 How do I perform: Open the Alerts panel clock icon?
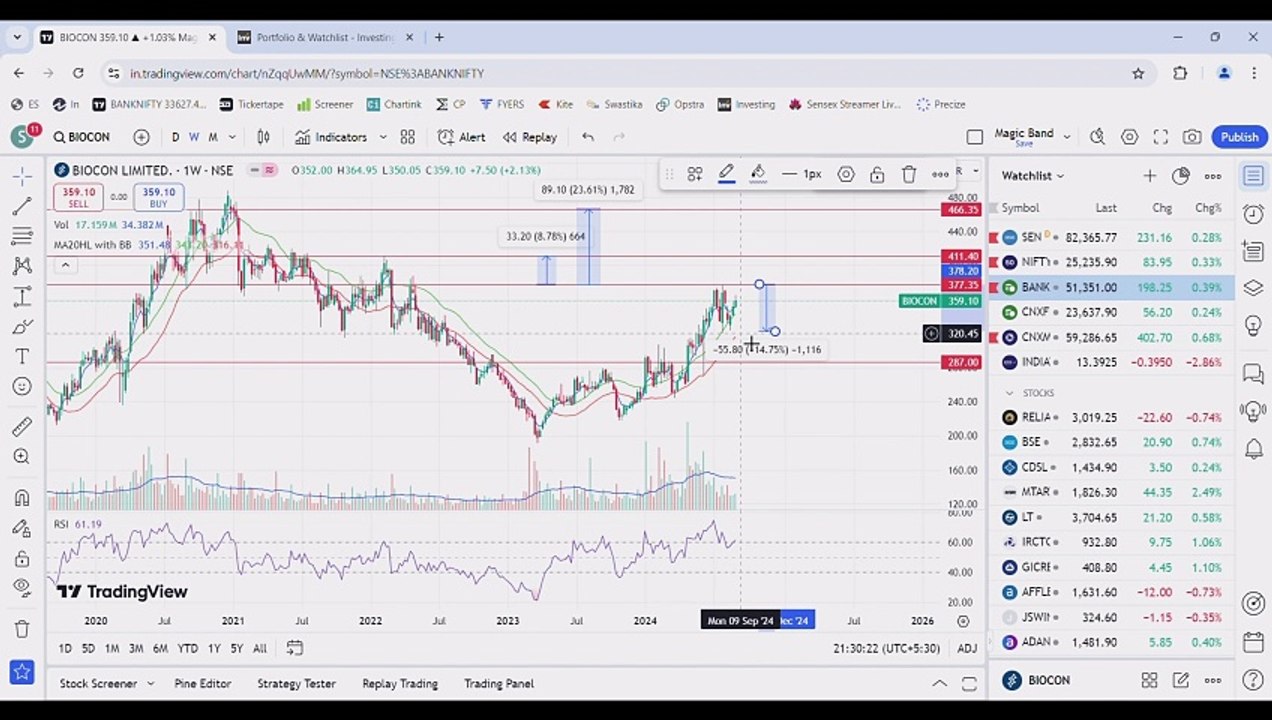click(1253, 213)
